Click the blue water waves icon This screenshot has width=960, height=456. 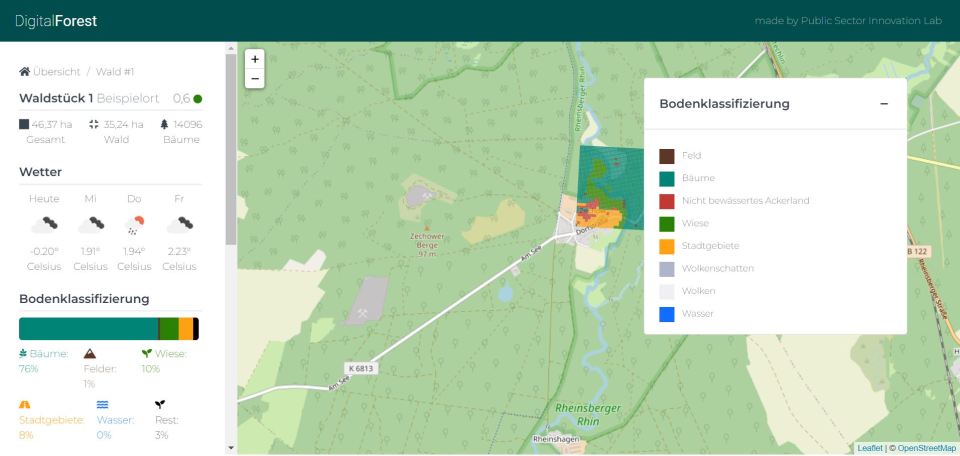click(103, 405)
